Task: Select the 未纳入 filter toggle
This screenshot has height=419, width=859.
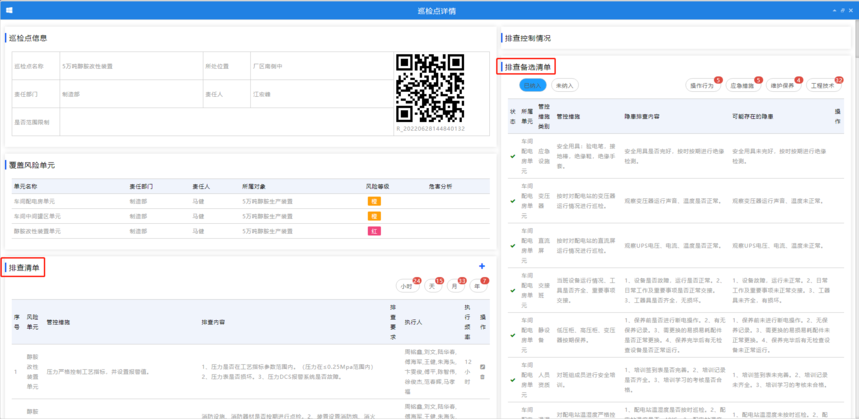Action: 565,86
